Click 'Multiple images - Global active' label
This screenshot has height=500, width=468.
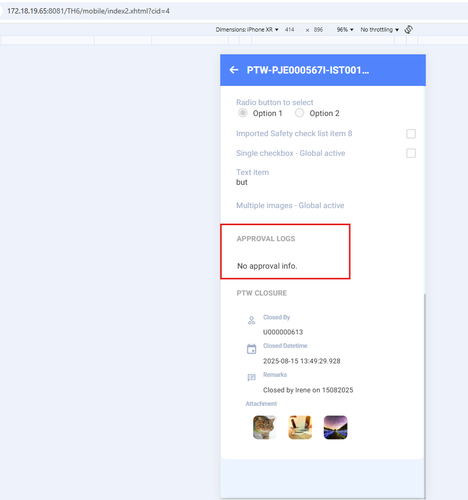(x=290, y=205)
